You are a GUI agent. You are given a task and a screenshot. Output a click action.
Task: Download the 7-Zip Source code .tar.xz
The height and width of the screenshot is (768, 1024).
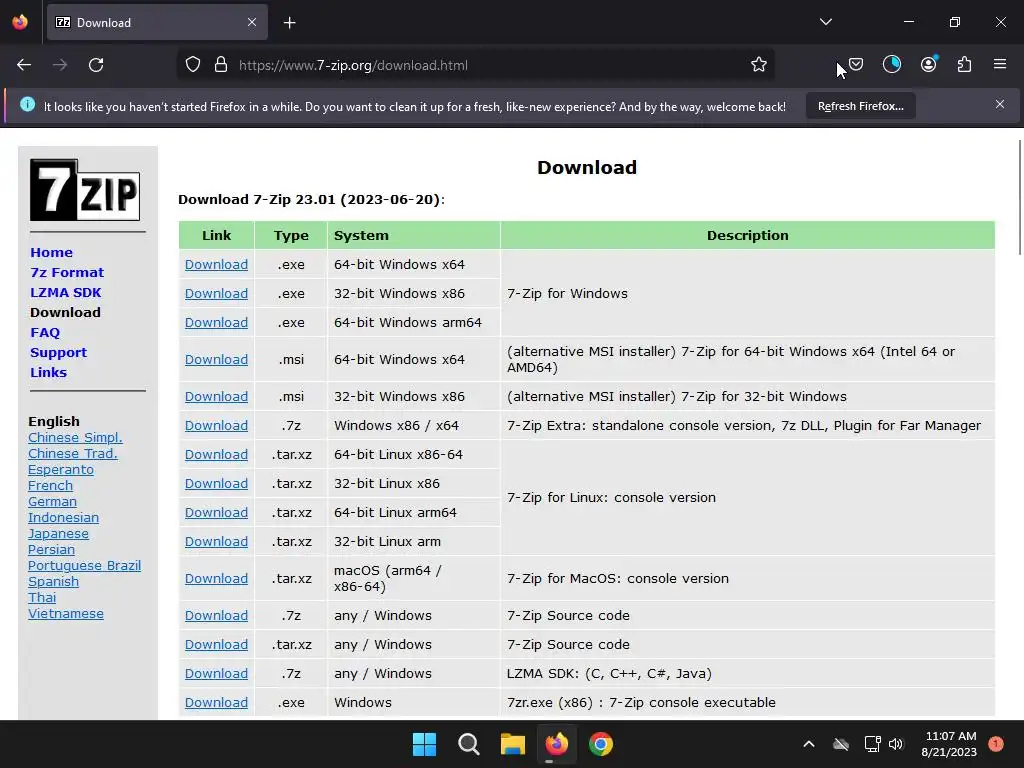coord(216,645)
